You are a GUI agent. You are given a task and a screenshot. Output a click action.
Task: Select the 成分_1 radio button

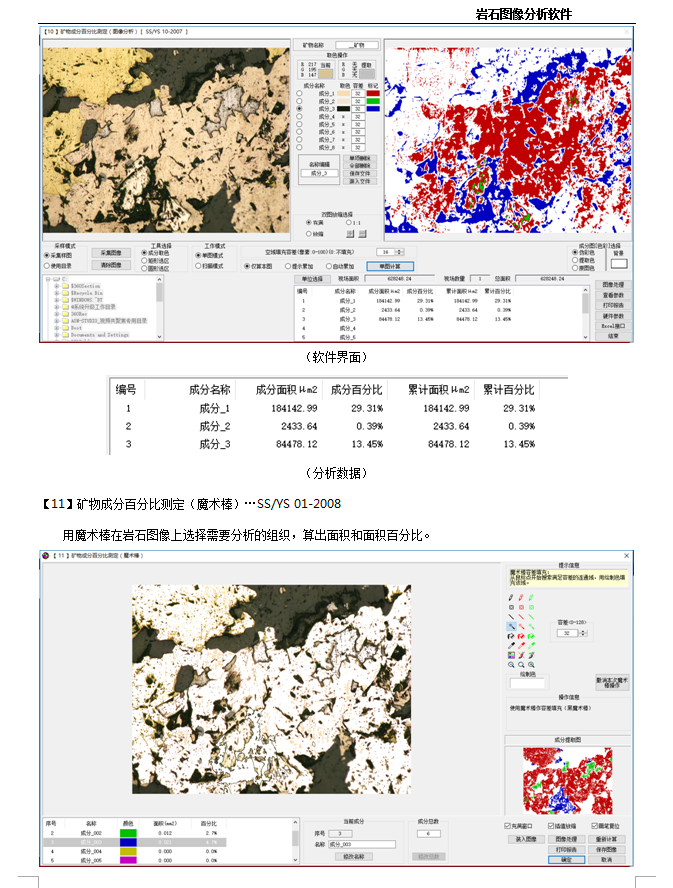[x=300, y=93]
